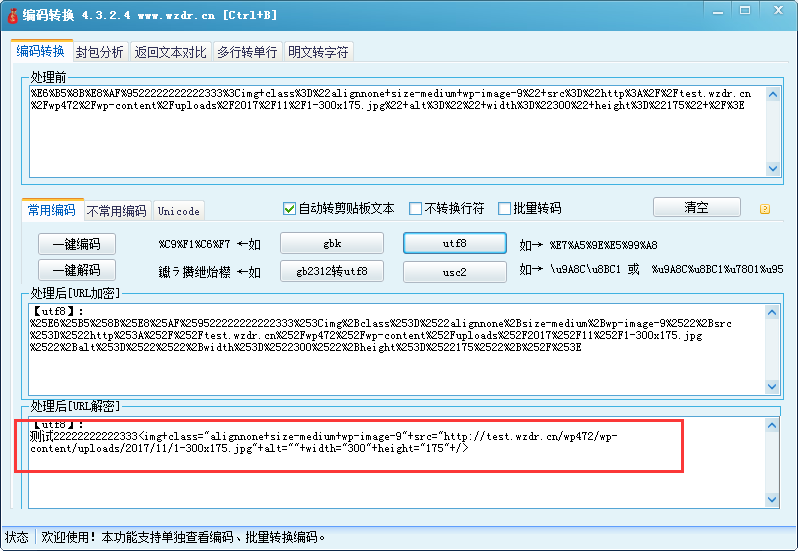Enable the 批量转码 checkbox

tap(504, 209)
